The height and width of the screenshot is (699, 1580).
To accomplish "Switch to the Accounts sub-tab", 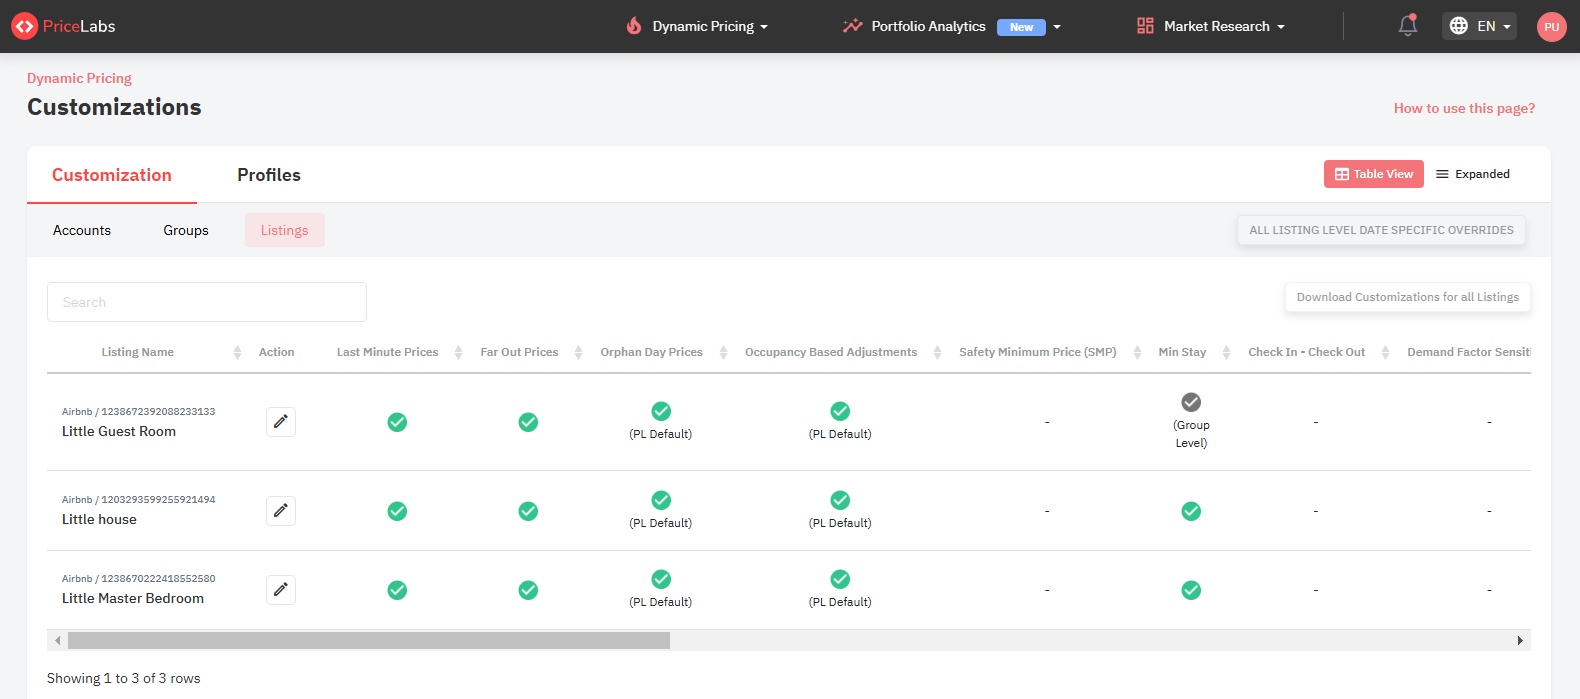I will [82, 230].
